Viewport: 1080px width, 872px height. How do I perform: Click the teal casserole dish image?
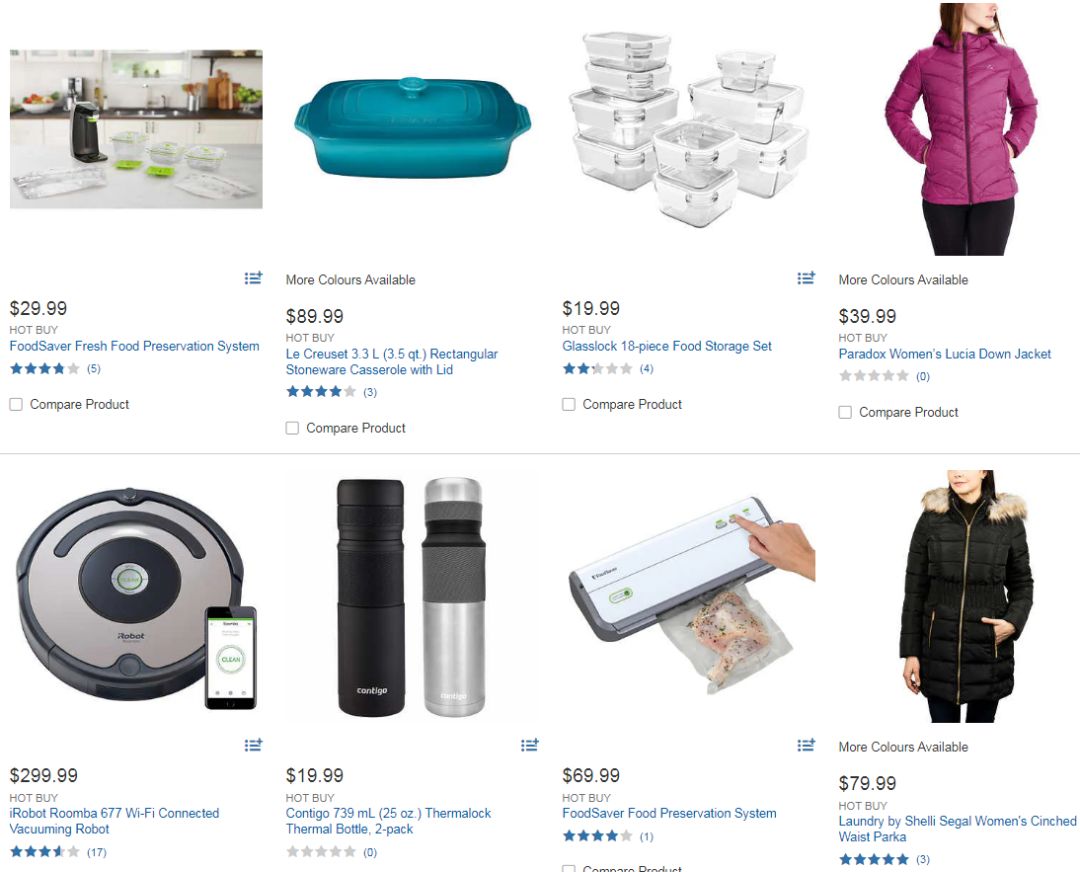pyautogui.click(x=413, y=128)
